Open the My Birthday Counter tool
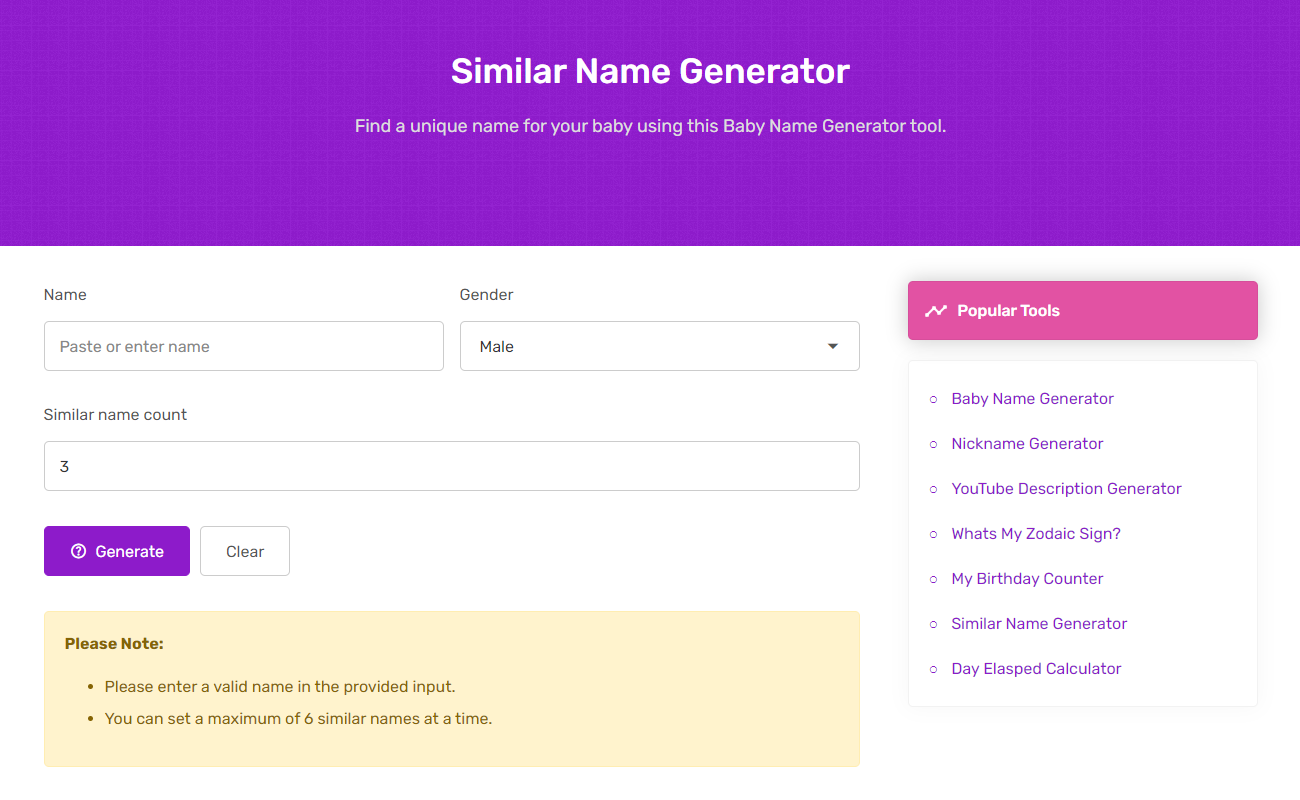The image size is (1300, 800). pyautogui.click(x=1027, y=578)
